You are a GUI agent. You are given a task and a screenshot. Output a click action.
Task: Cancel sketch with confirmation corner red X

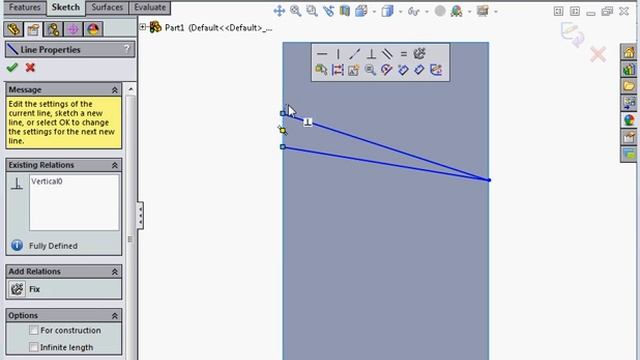[598, 54]
